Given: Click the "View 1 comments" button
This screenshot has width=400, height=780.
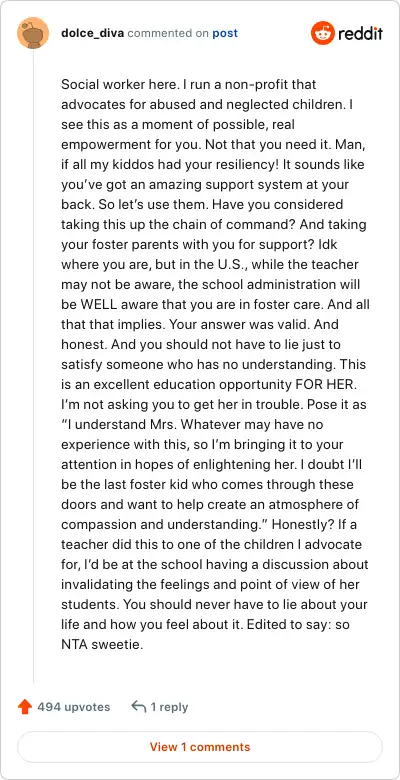Looking at the screenshot, I should pyautogui.click(x=200, y=747).
